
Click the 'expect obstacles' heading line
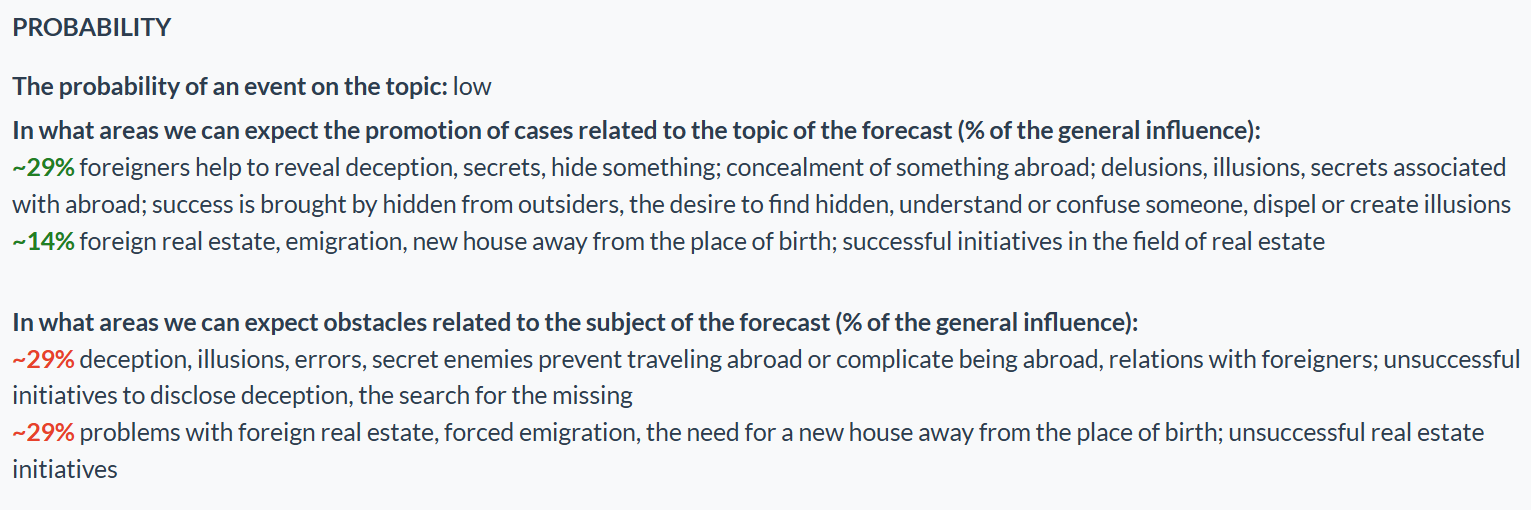click(575, 324)
